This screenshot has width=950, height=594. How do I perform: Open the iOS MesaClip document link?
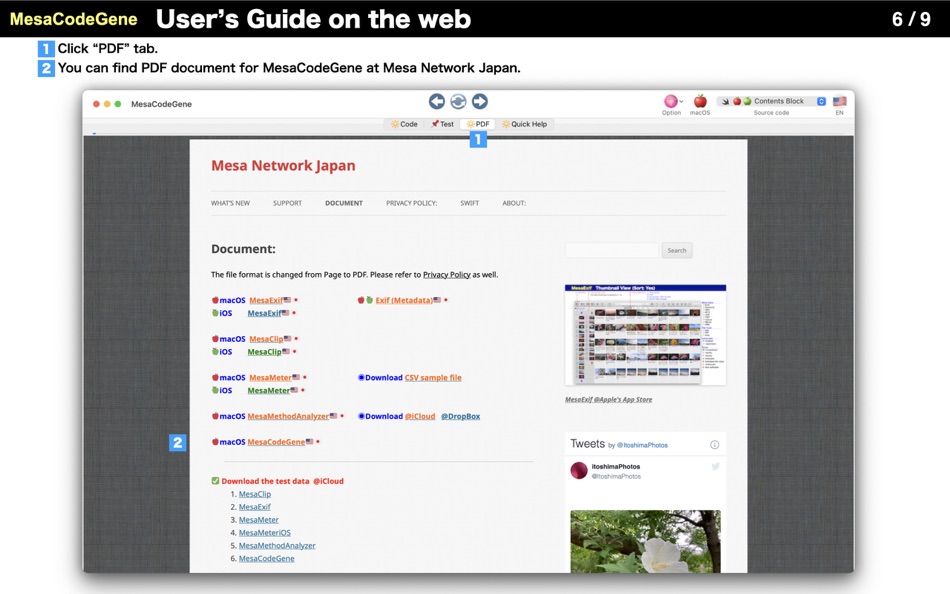[265, 352]
